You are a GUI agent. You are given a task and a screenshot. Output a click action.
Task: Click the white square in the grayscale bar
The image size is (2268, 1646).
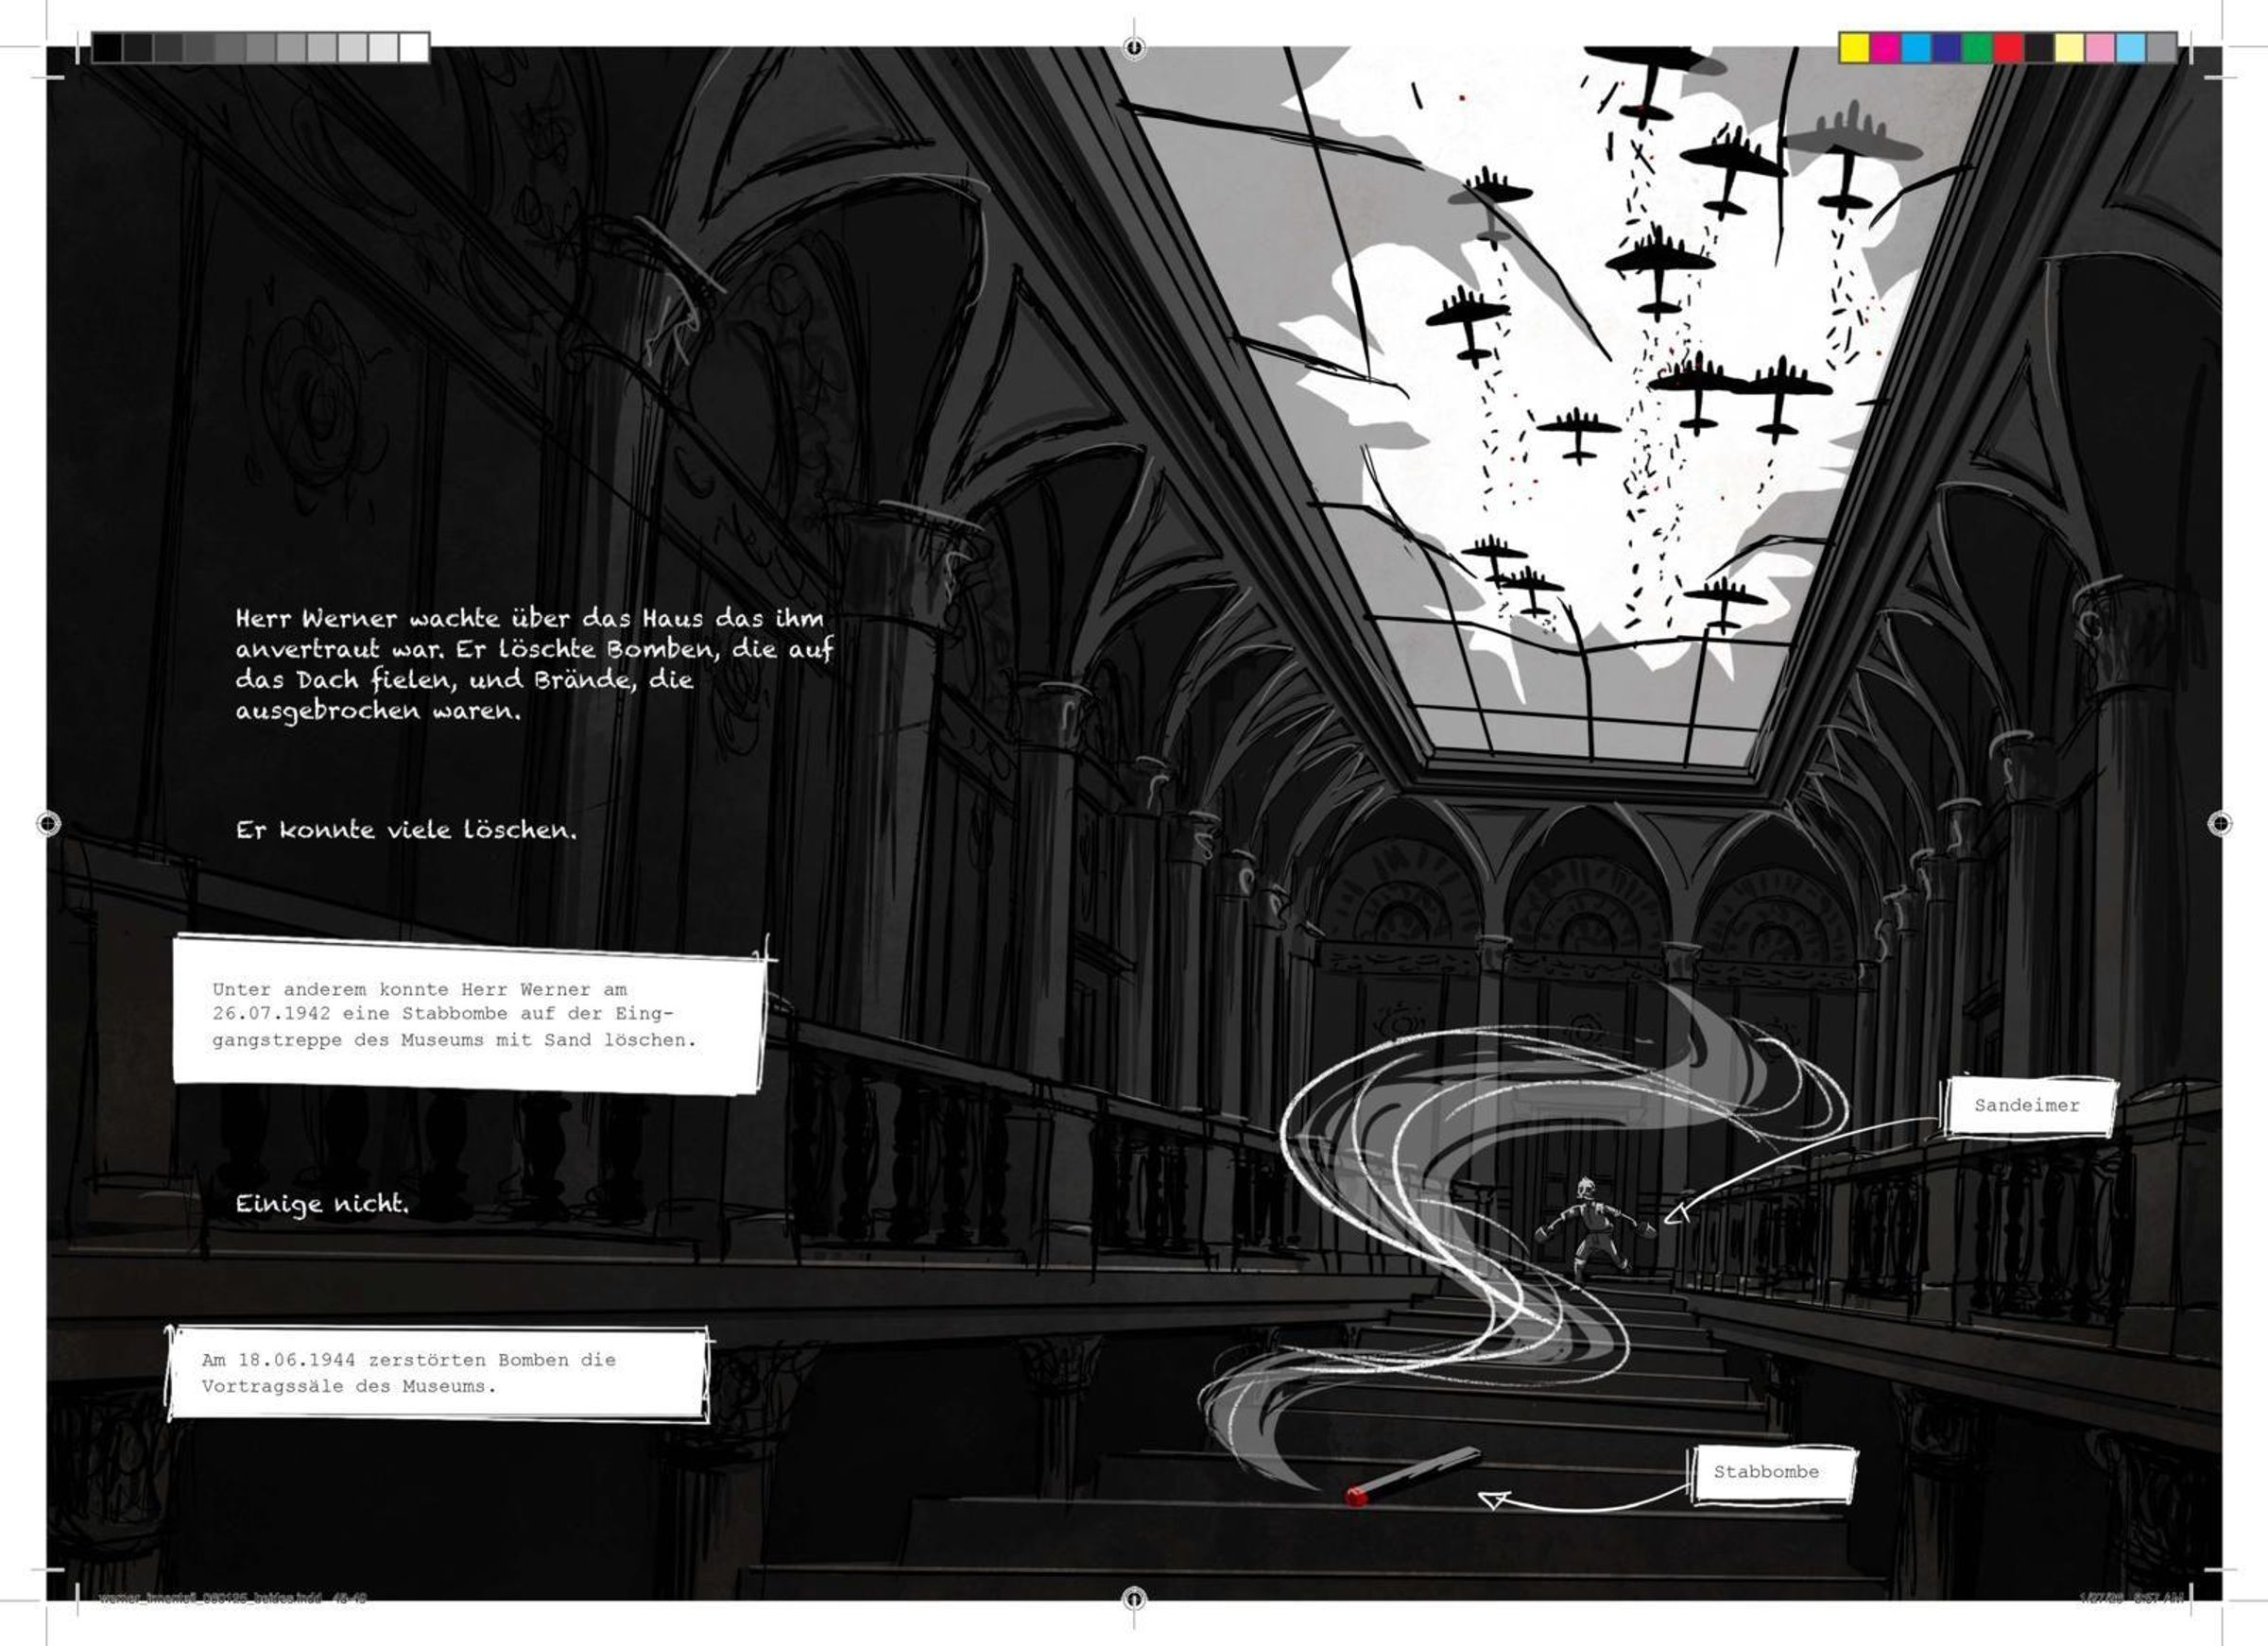[414, 47]
